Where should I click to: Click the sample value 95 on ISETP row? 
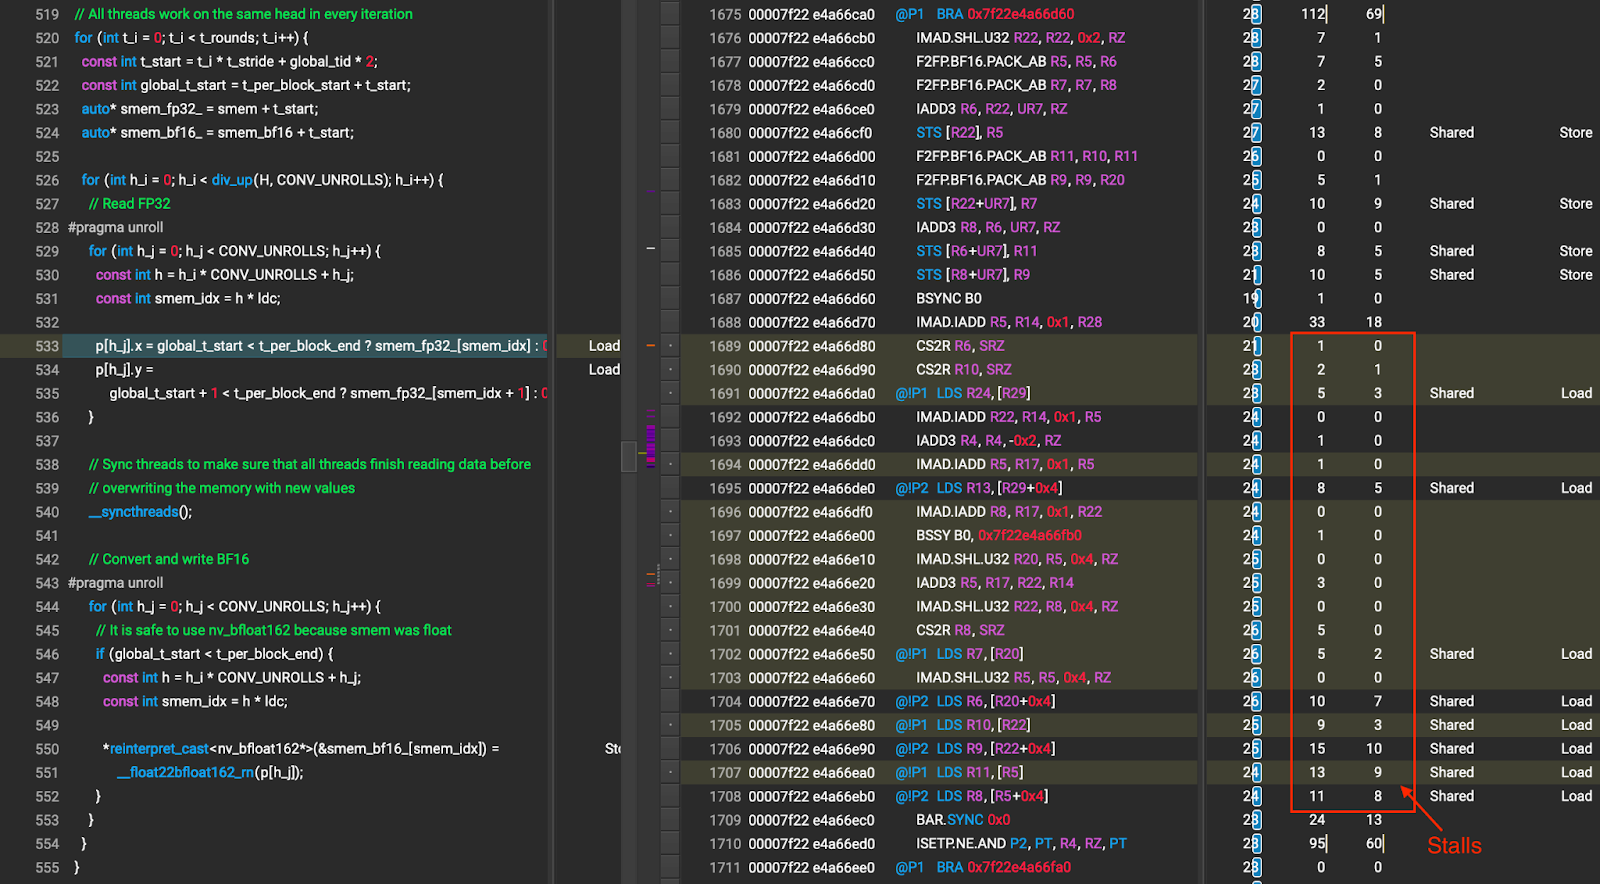(1317, 844)
